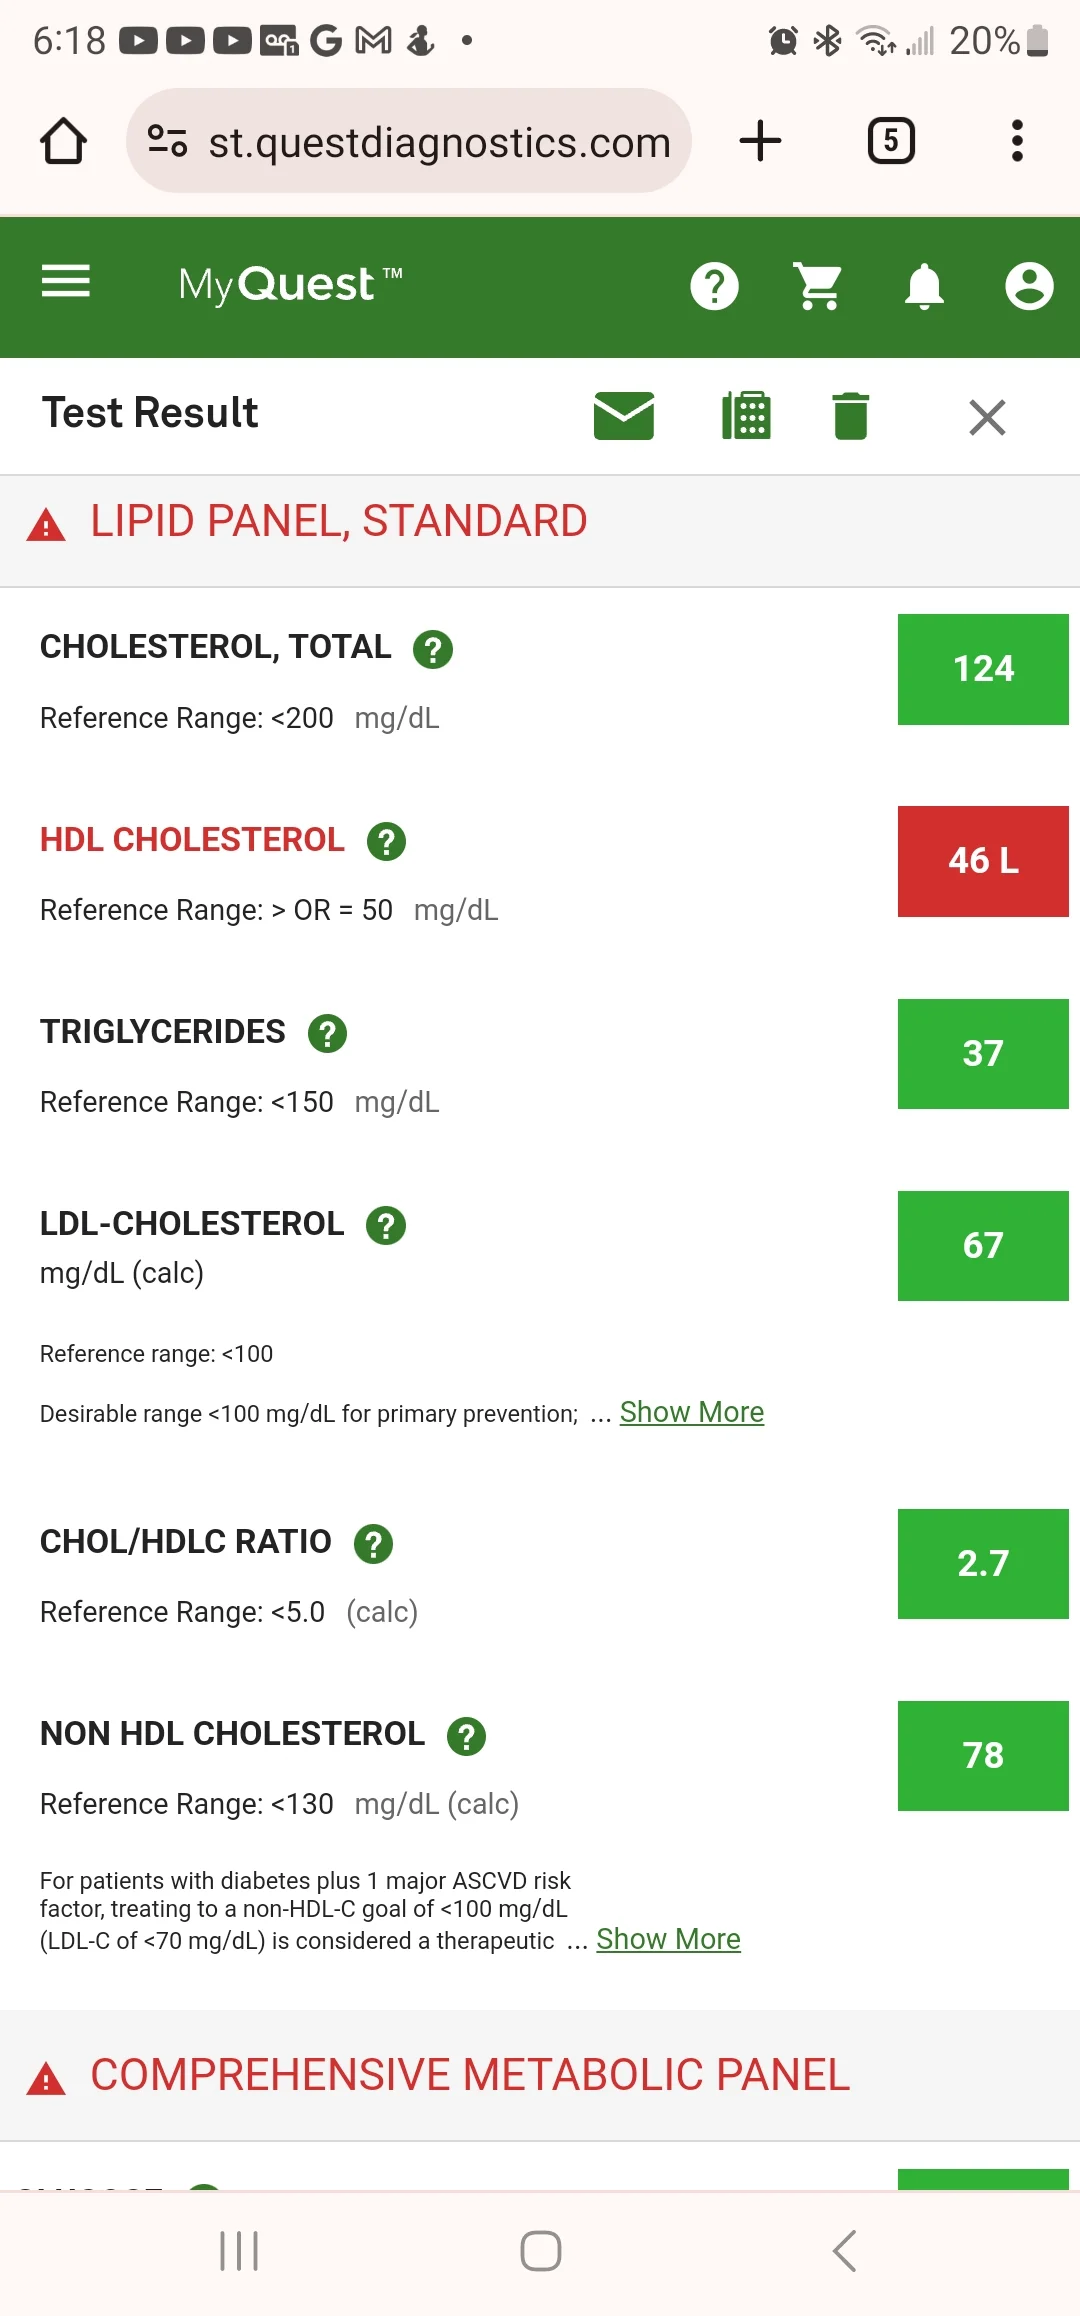Screen dimensions: 1080x2316
Task: Open help for Cholesterol, Total
Action: [433, 649]
